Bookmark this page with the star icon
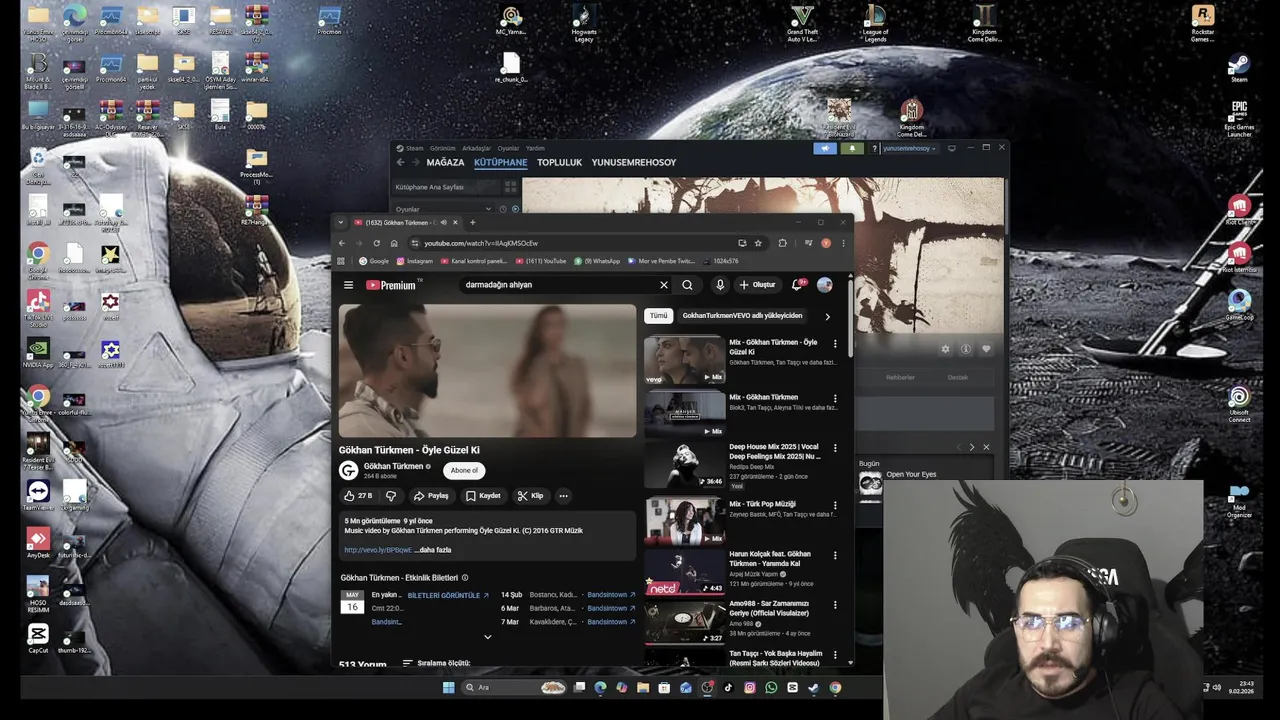 pos(758,243)
